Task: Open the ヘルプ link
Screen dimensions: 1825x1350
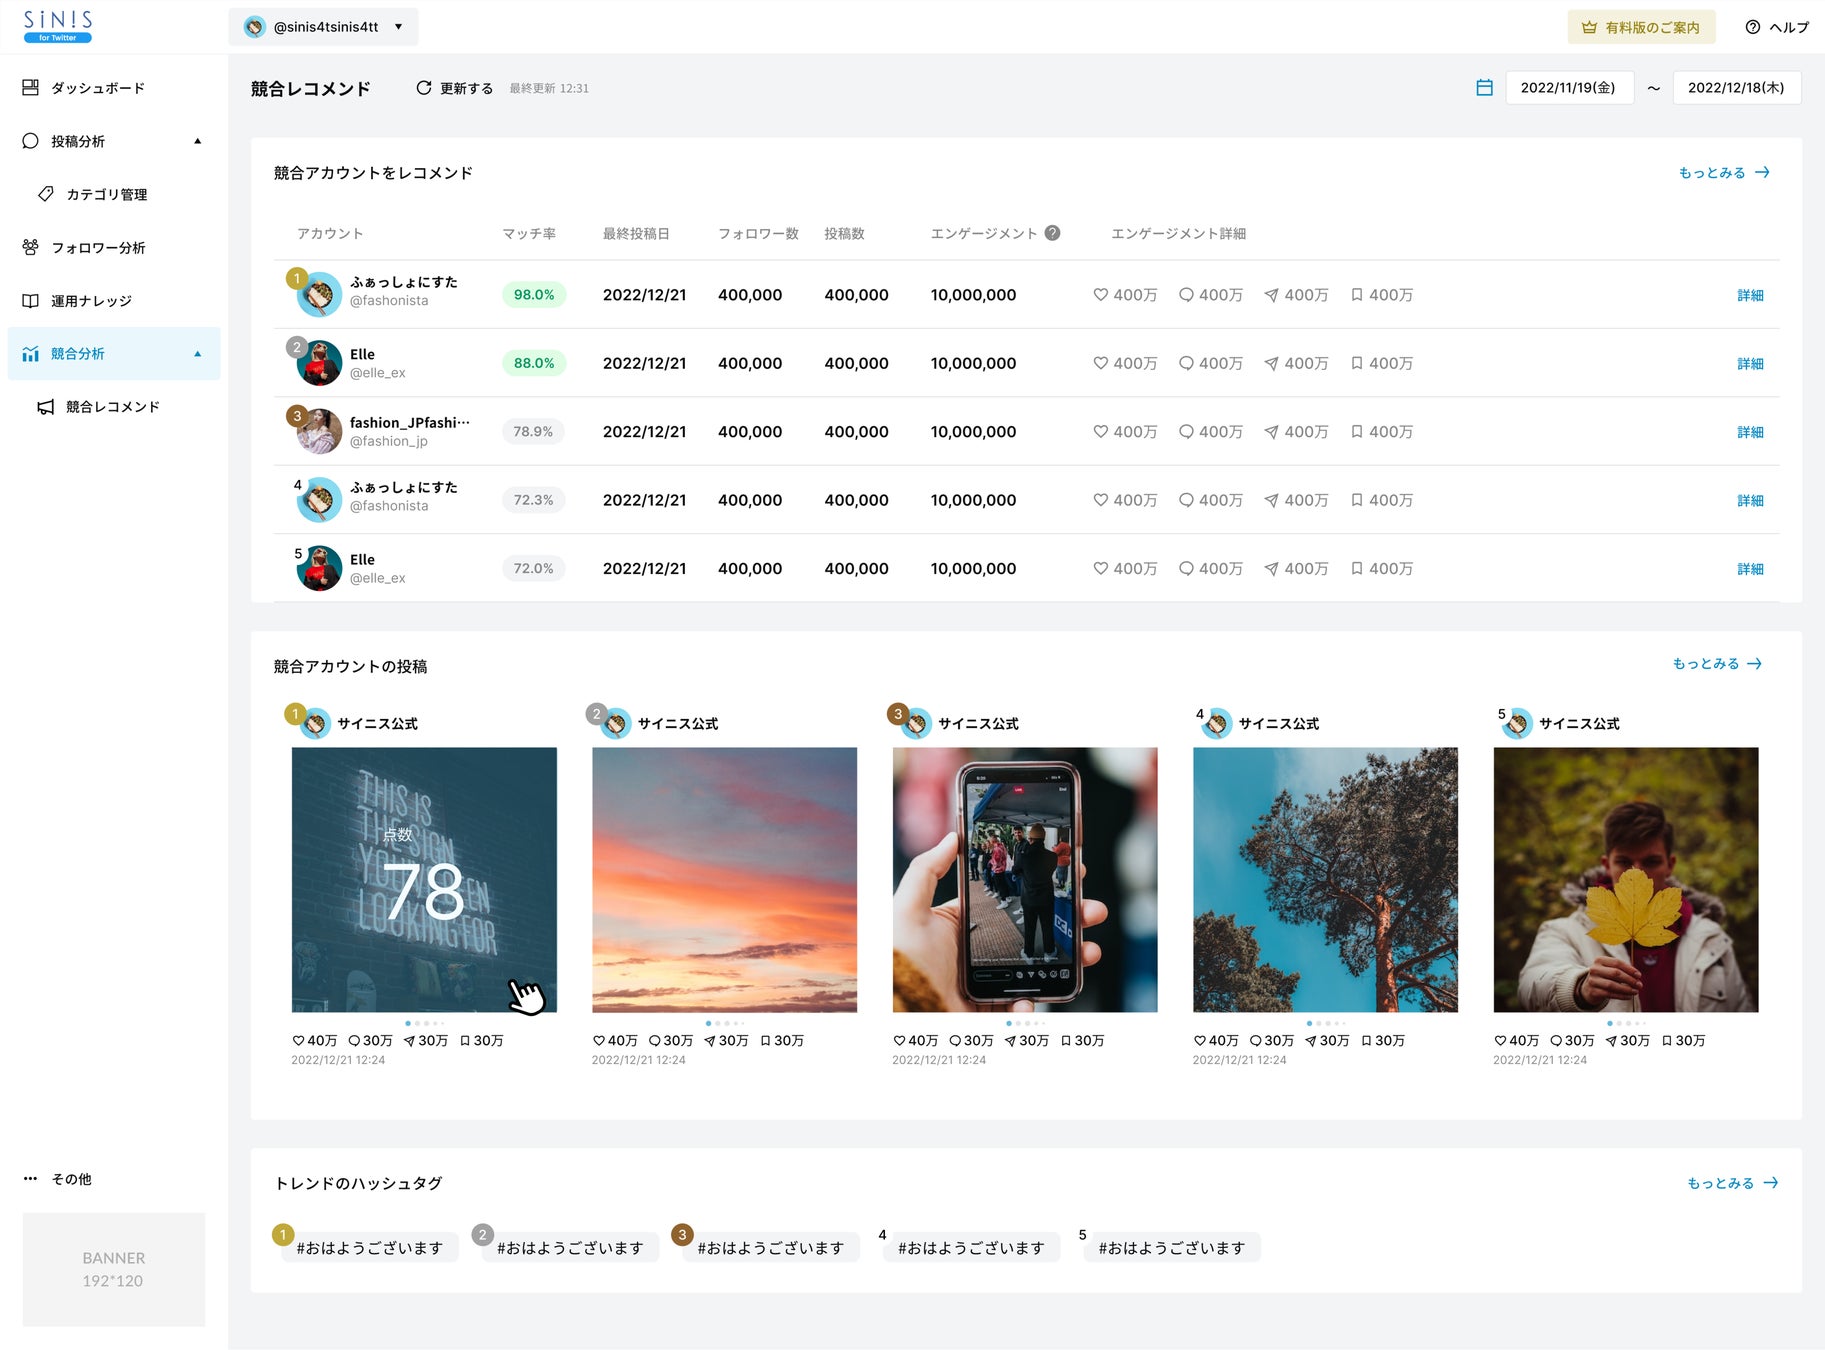Action: click(x=1777, y=27)
